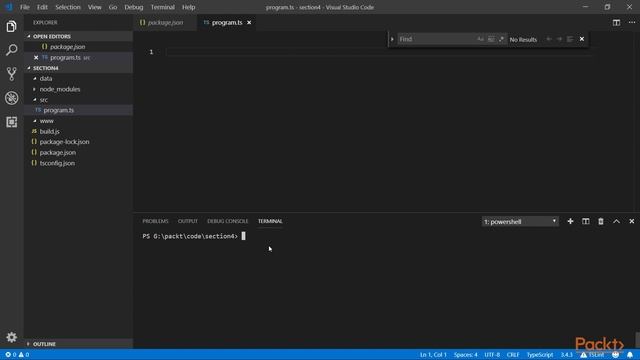Select the Terminal panel tab
The image size is (640, 360).
[x=270, y=221]
